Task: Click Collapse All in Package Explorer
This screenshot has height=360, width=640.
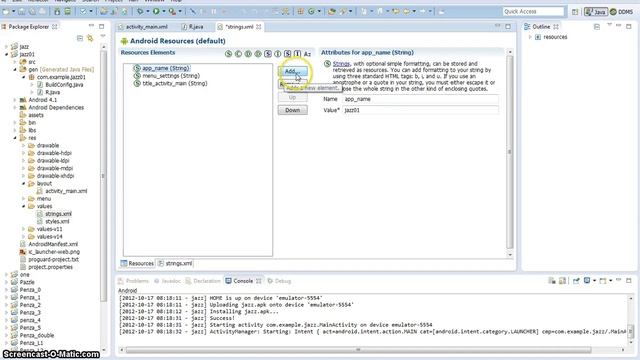Action: (x=80, y=38)
